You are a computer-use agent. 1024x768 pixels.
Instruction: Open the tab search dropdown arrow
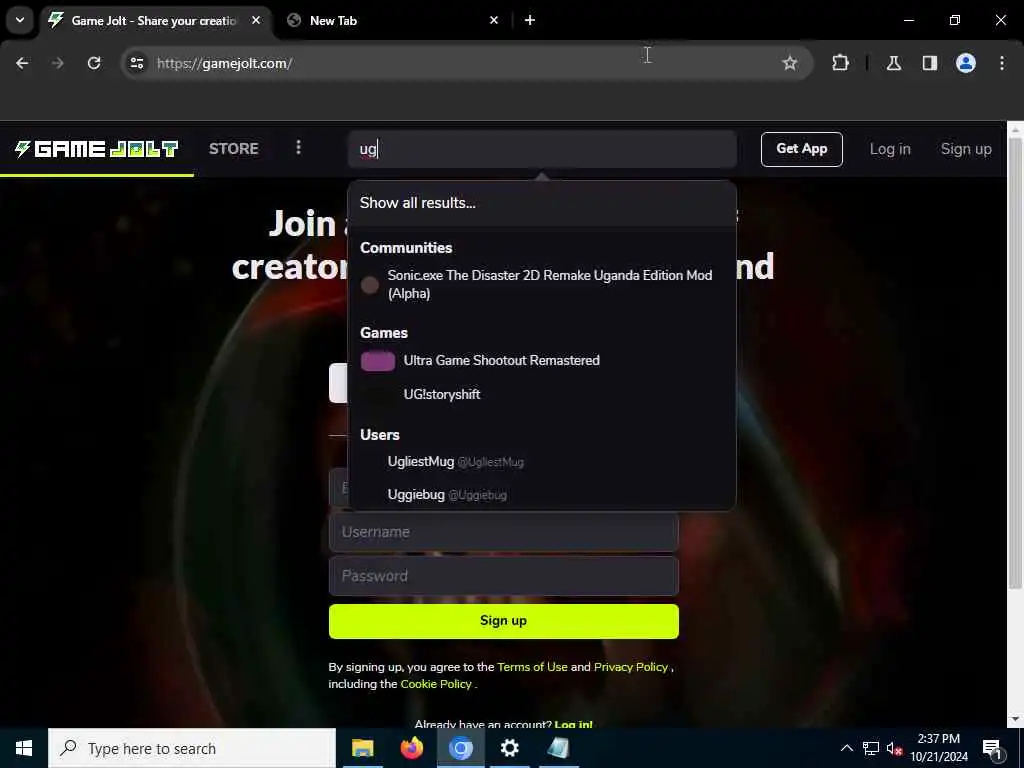(20, 20)
